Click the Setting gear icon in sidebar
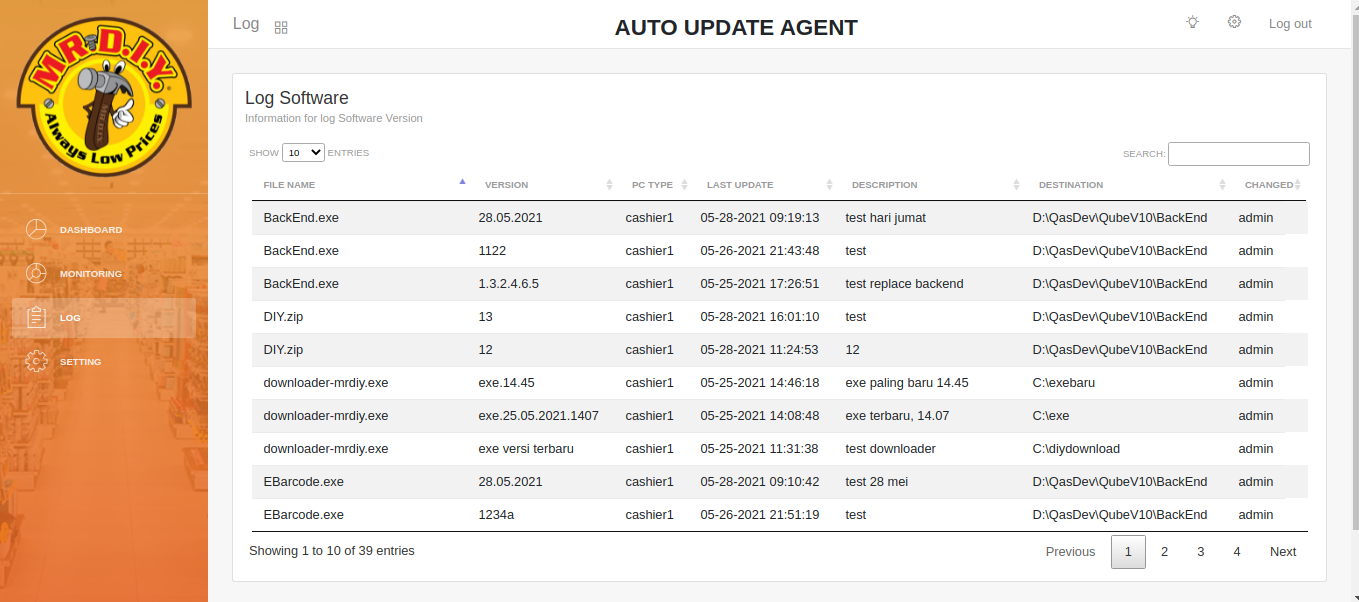 point(36,362)
